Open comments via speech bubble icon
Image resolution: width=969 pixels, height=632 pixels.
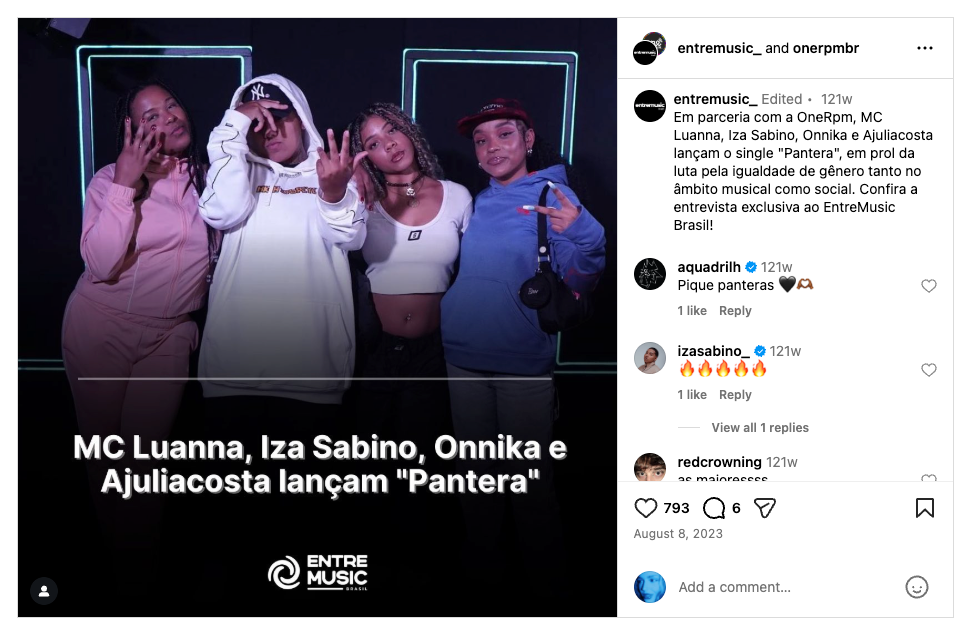tap(714, 508)
